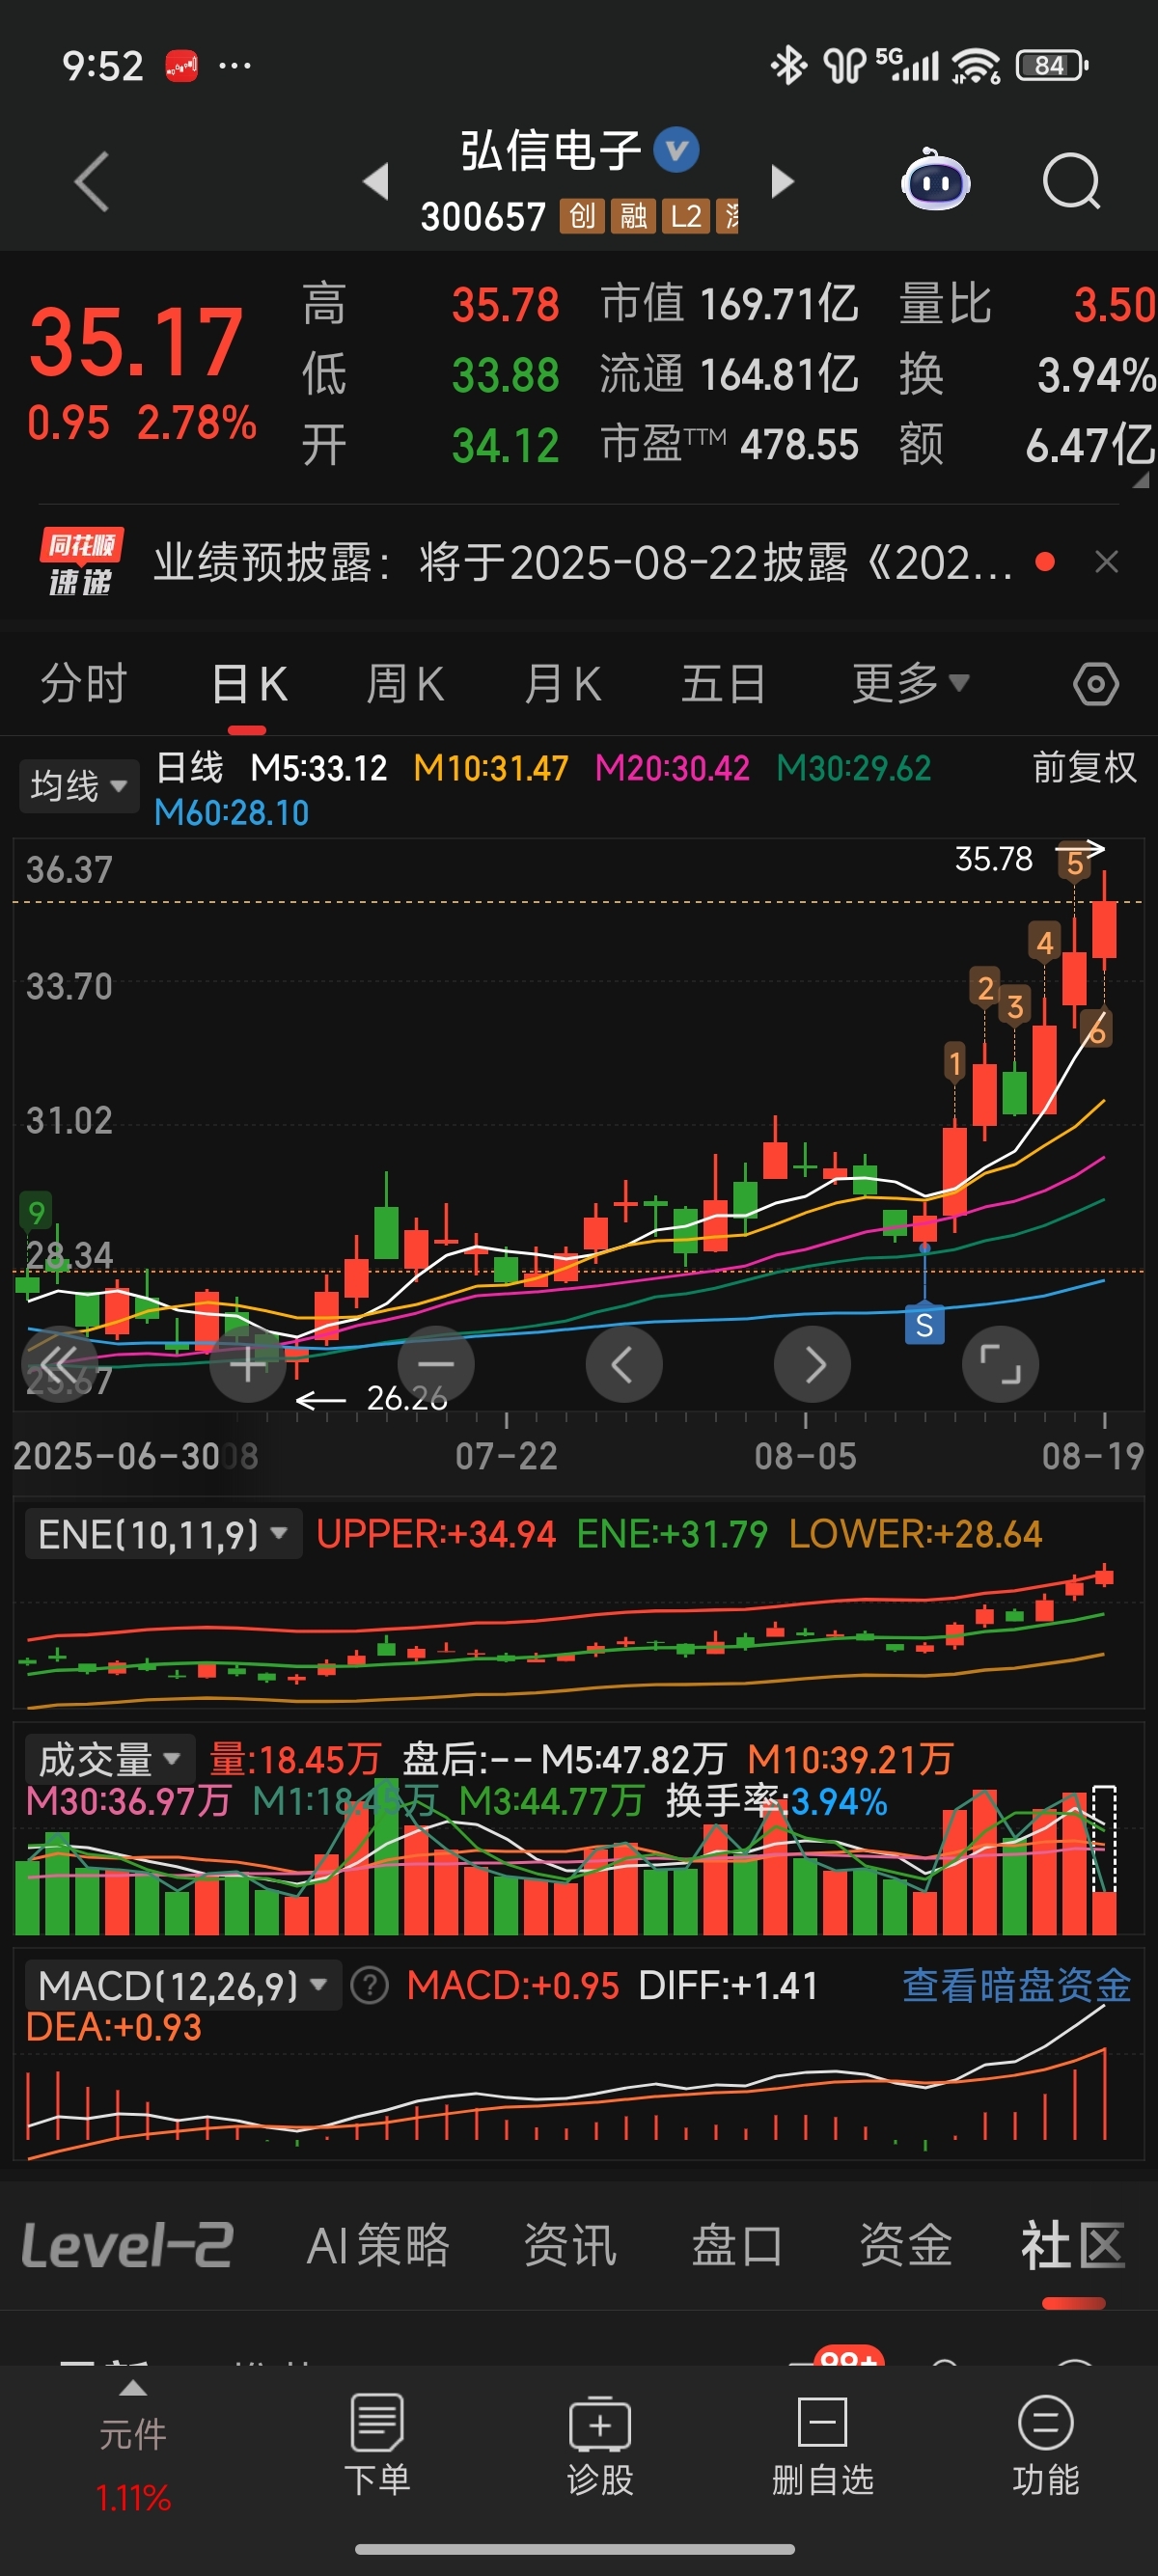Switch to previous stock with left triangle

point(376,181)
